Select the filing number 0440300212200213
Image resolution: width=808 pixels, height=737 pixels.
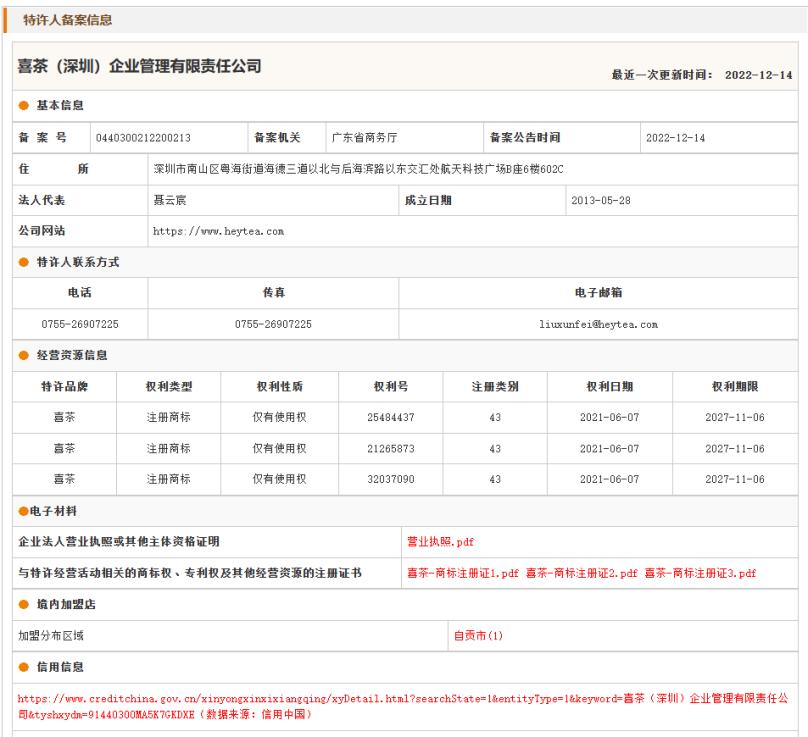click(x=143, y=138)
